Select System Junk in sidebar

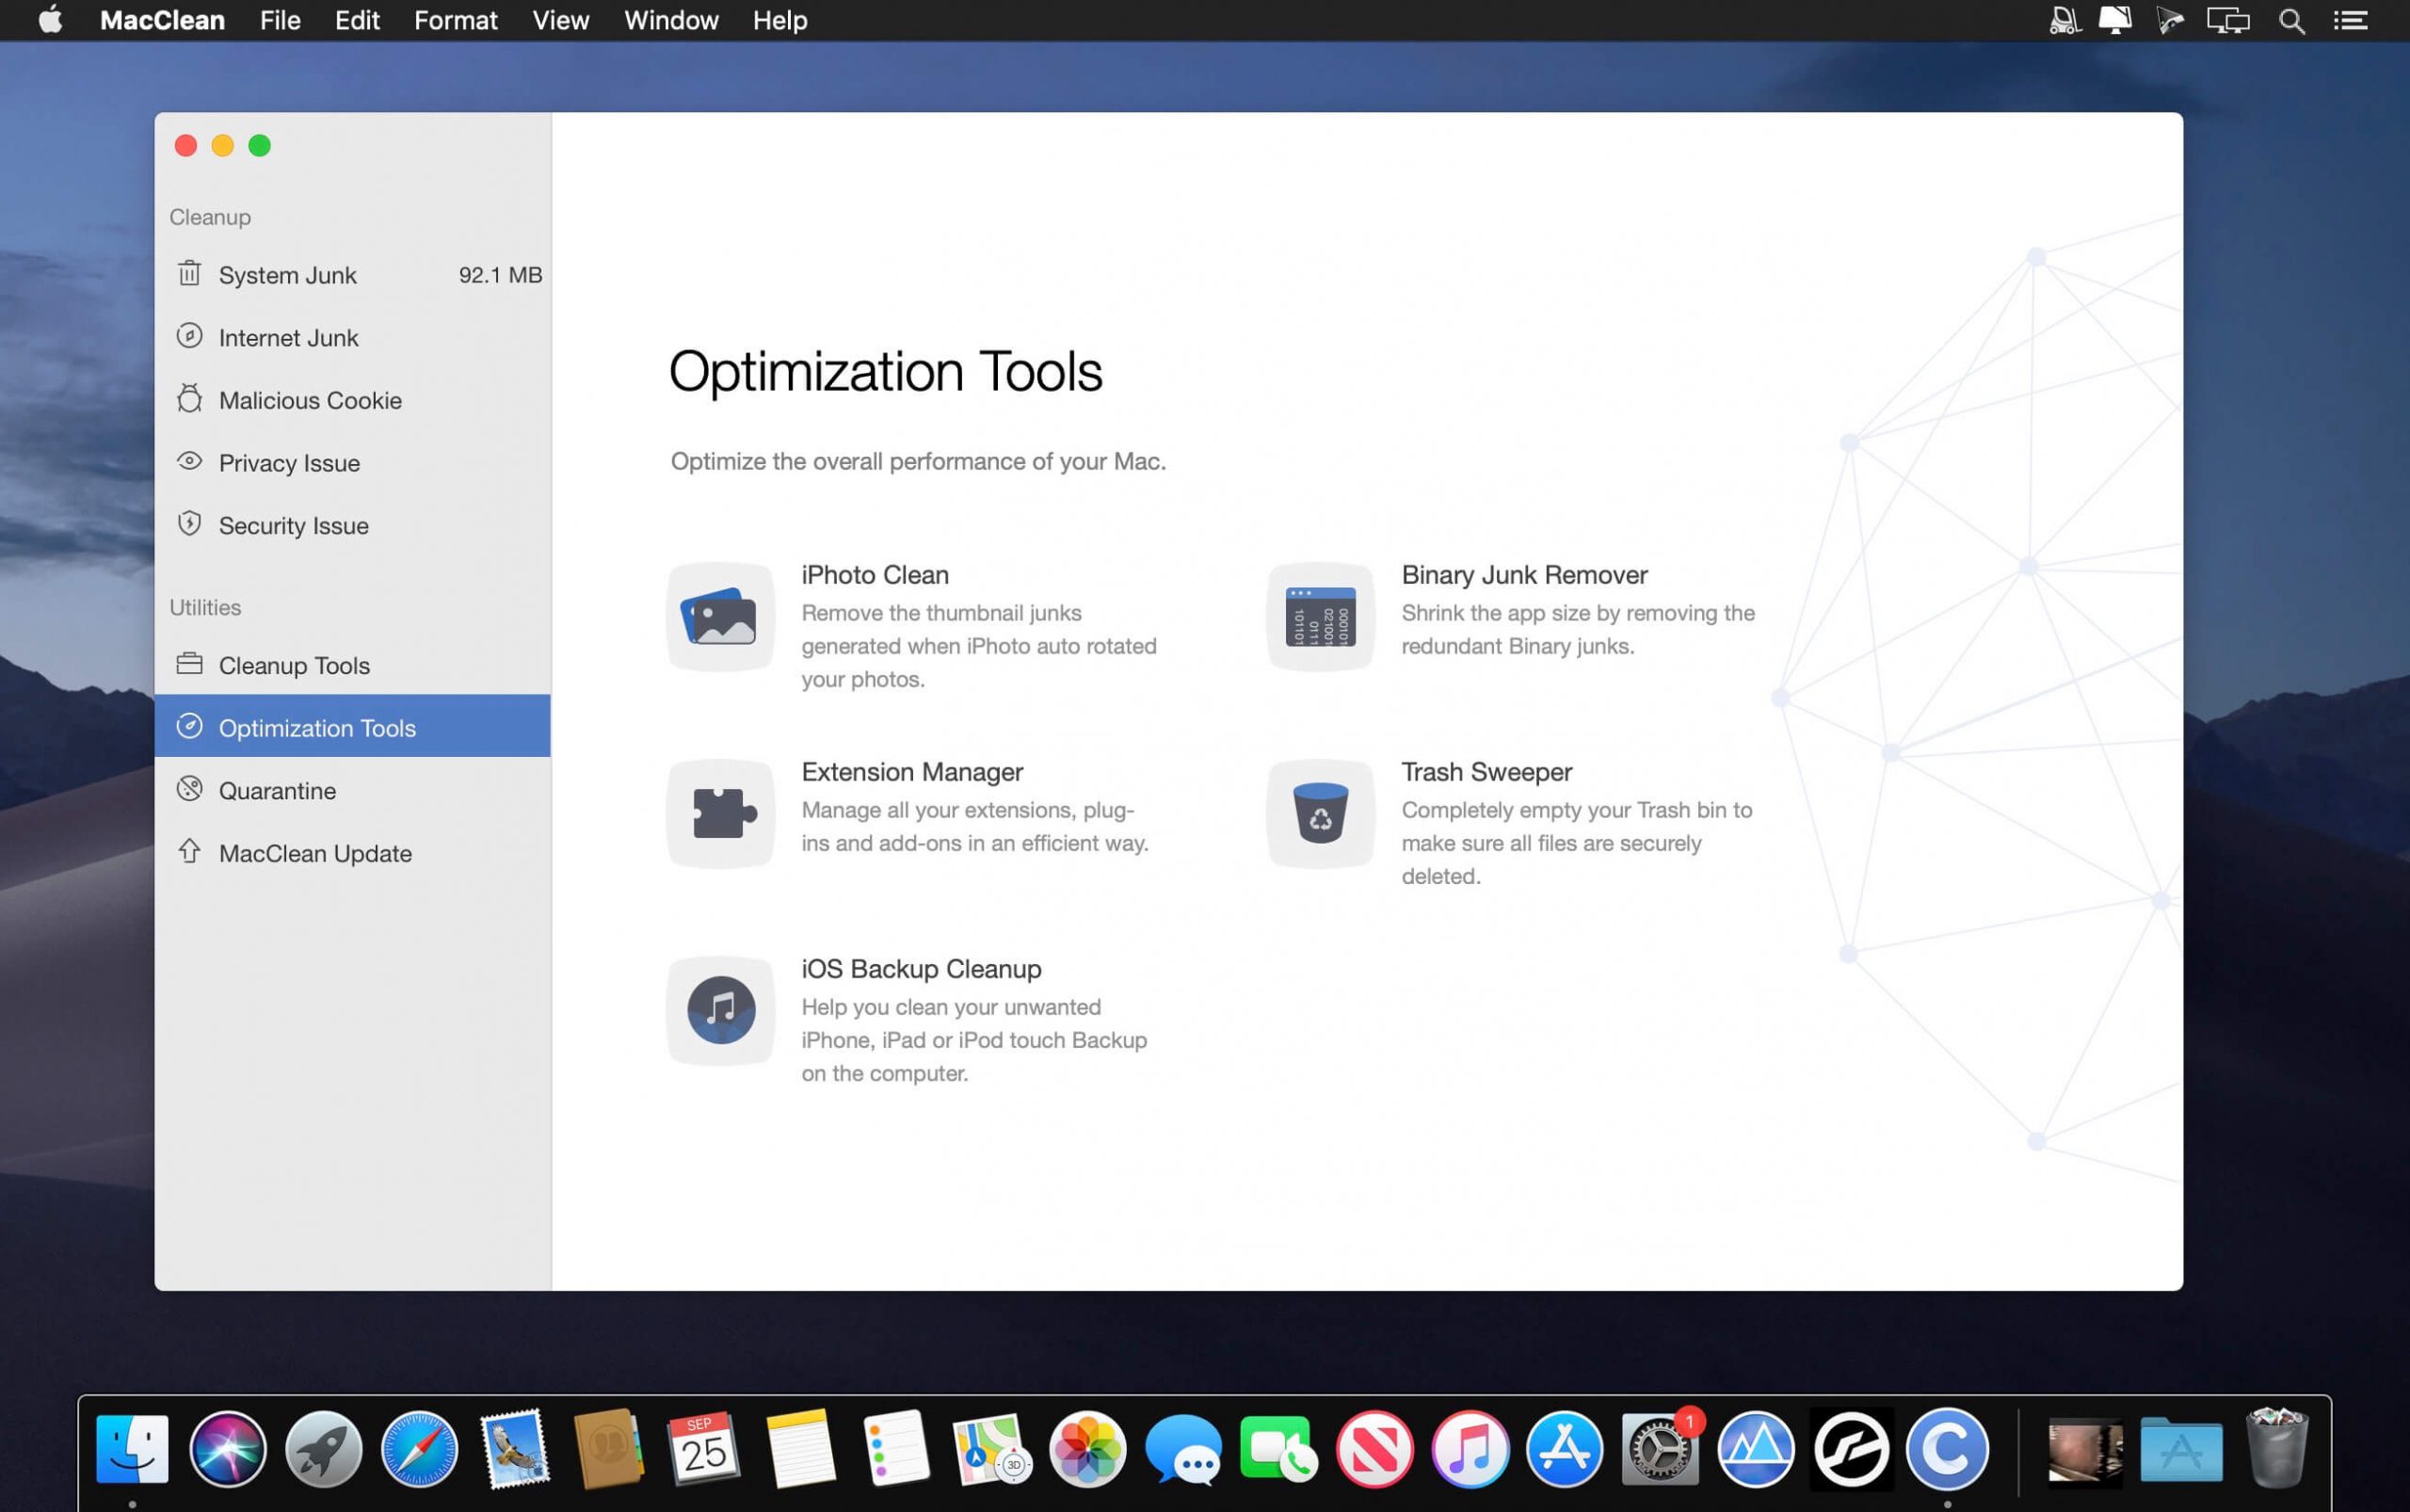point(287,275)
